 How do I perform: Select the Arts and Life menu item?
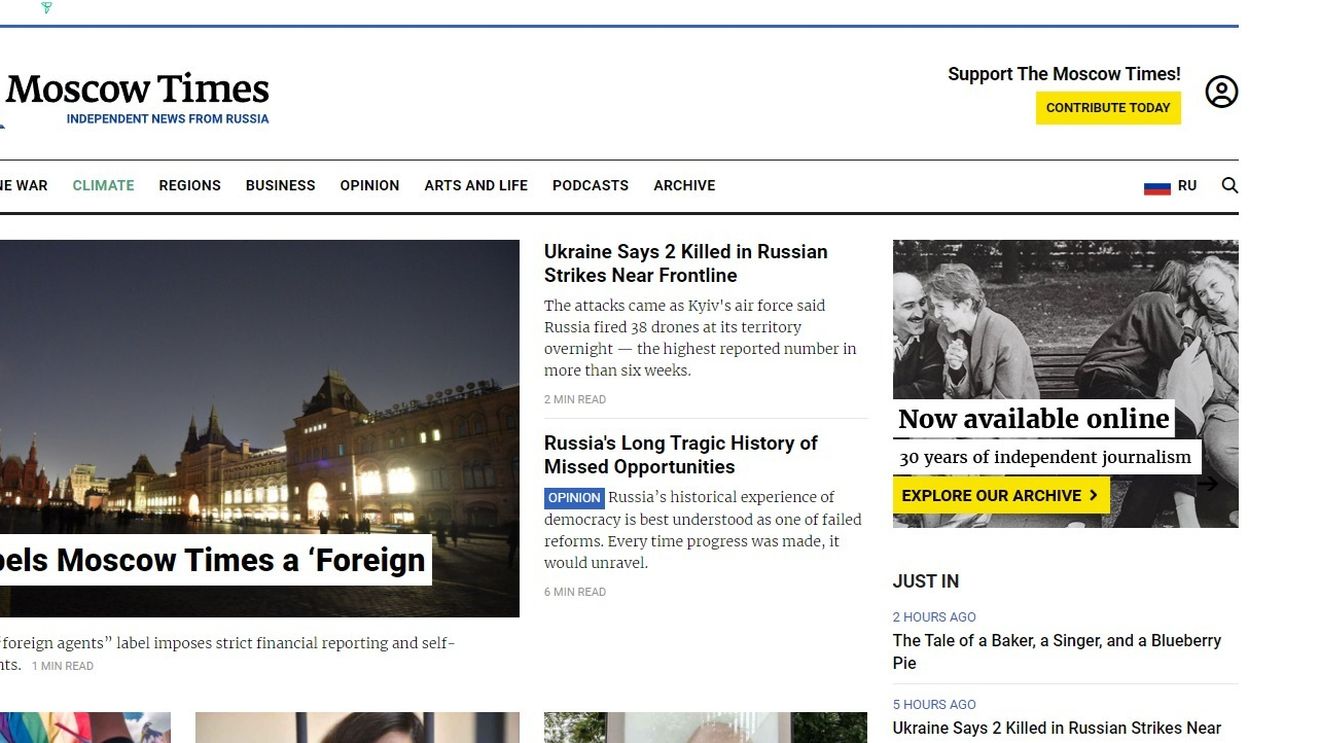(x=476, y=185)
